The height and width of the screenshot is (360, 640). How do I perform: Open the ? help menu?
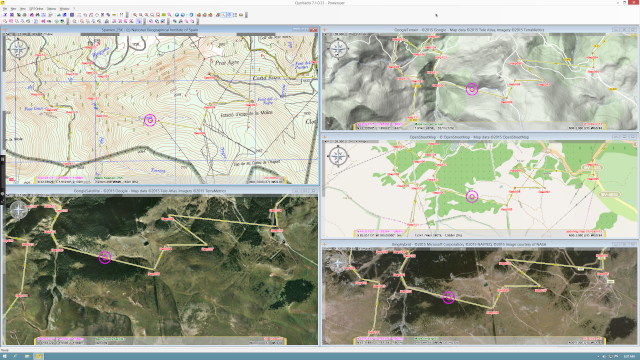click(74, 9)
